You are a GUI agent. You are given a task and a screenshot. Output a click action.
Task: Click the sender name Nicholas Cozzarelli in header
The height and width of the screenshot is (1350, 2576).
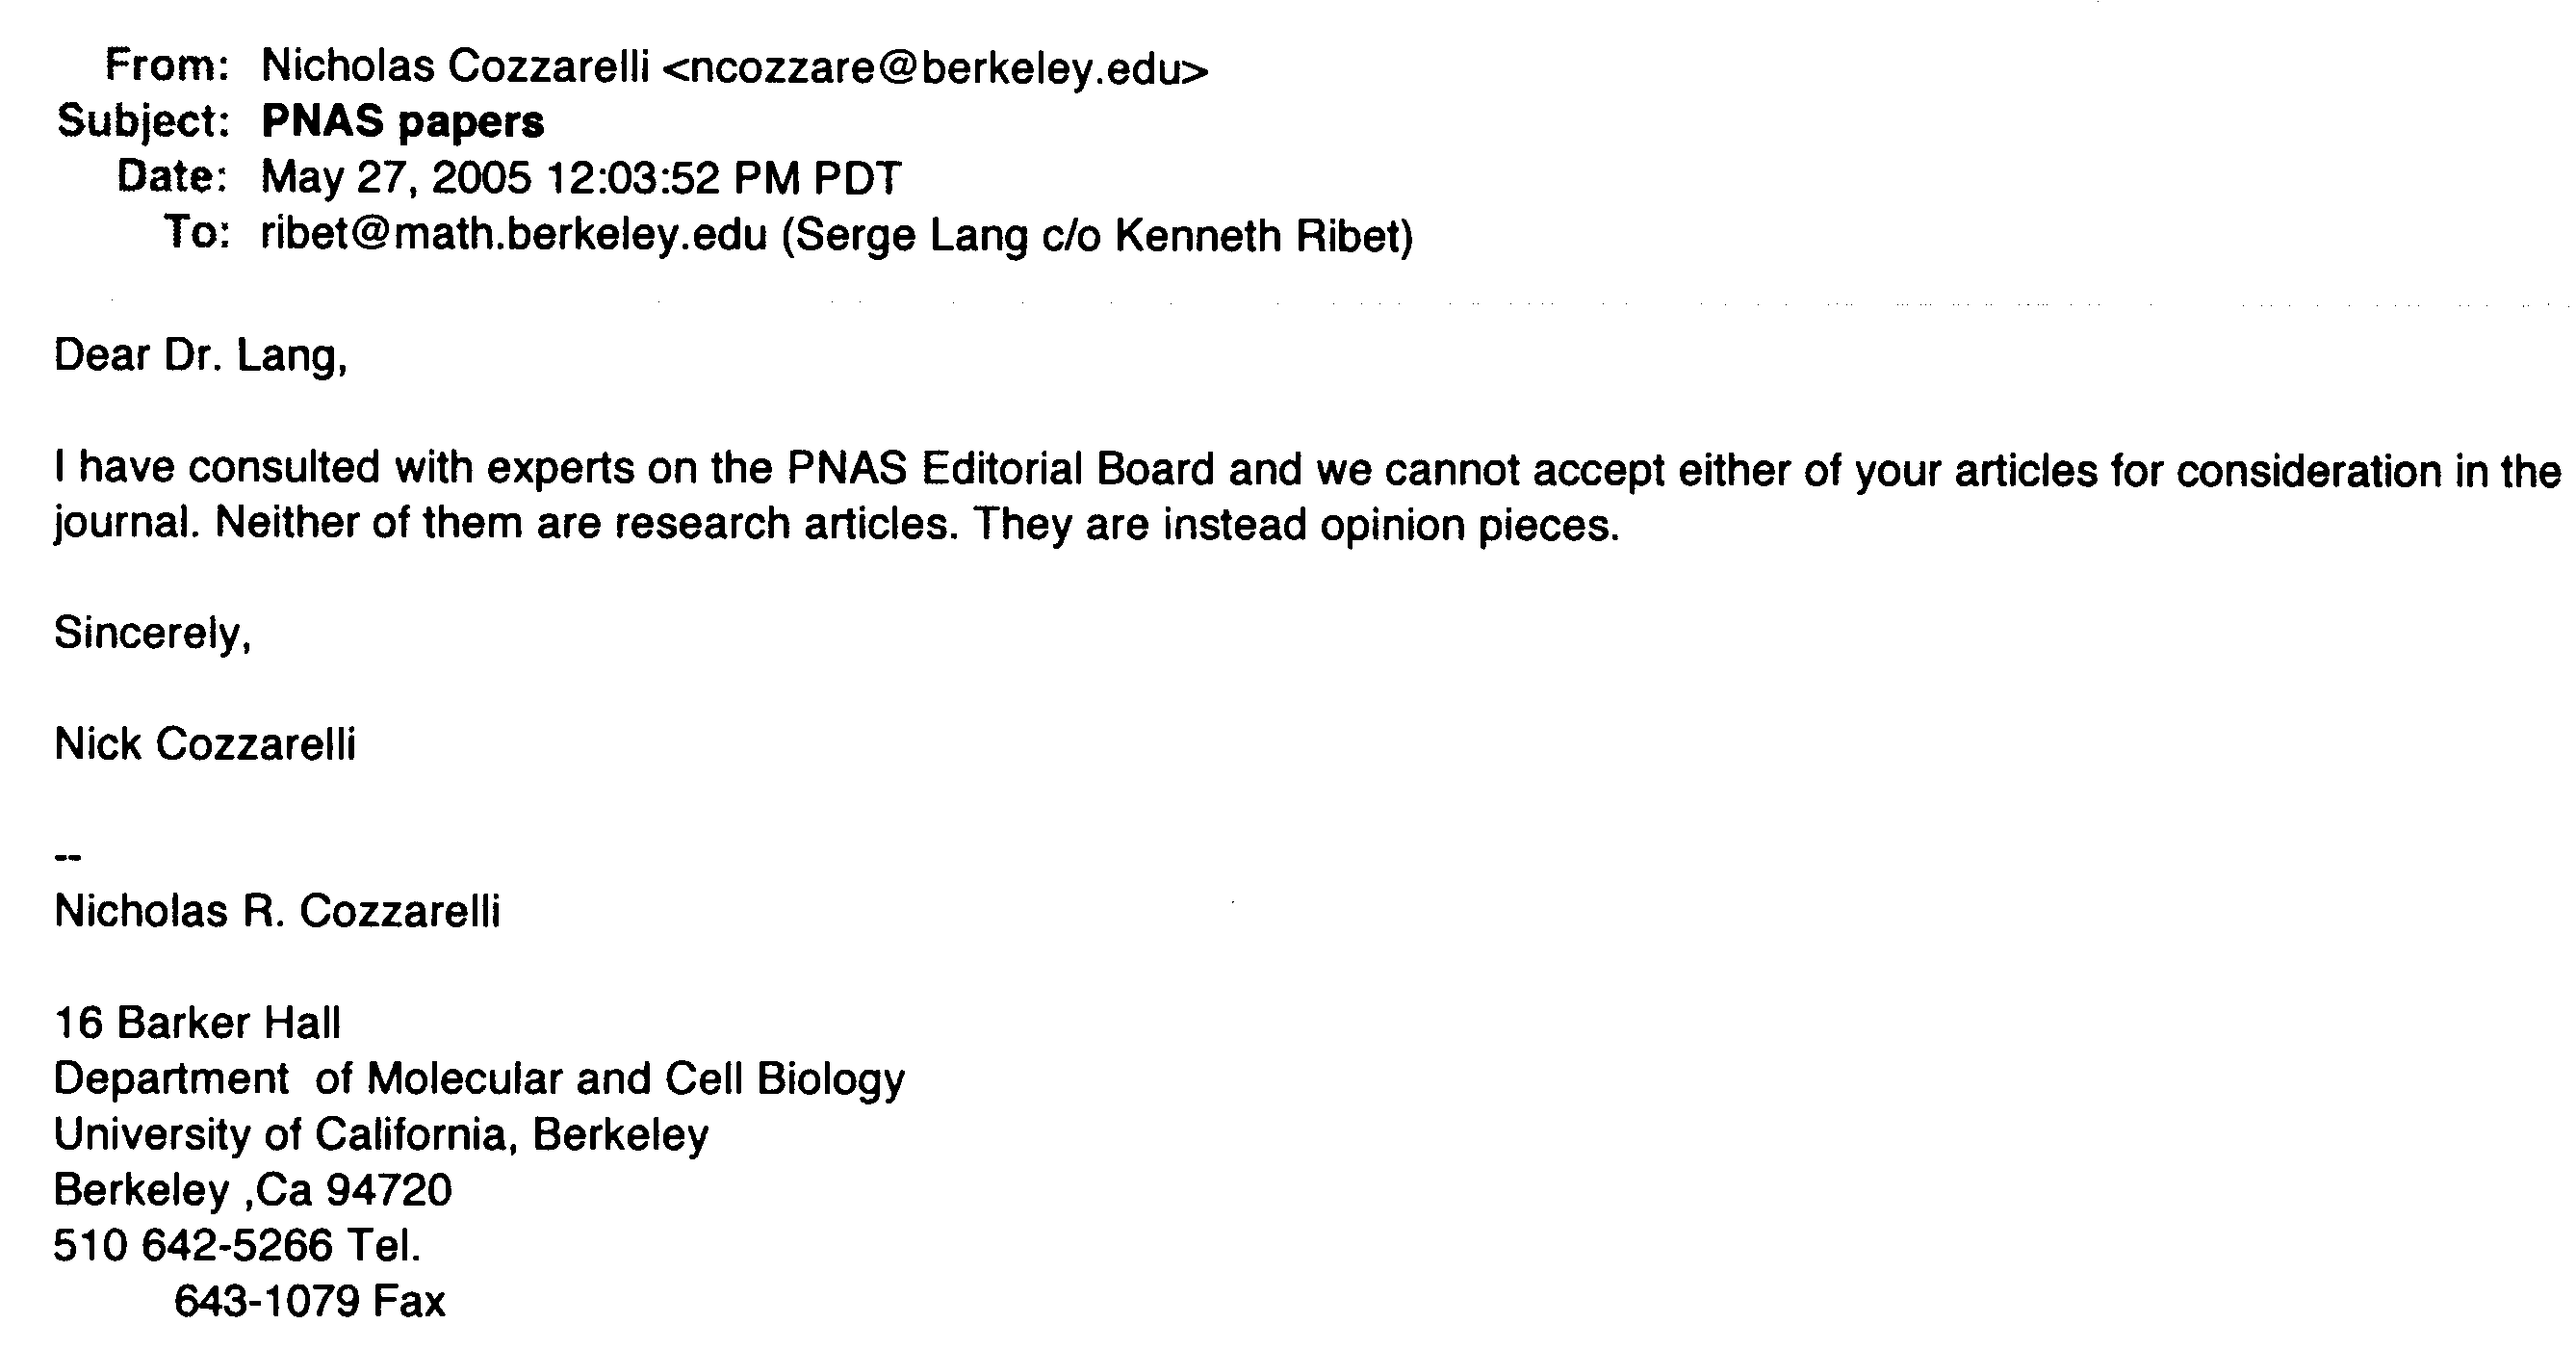[x=455, y=67]
